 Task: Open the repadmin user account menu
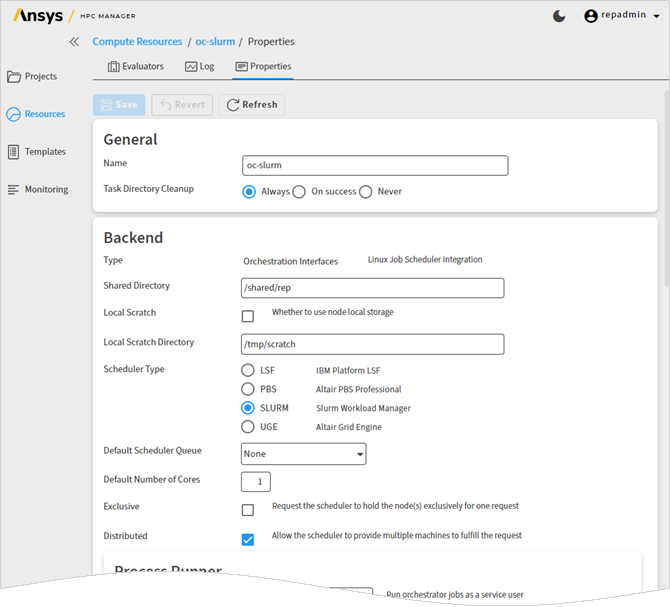[622, 16]
